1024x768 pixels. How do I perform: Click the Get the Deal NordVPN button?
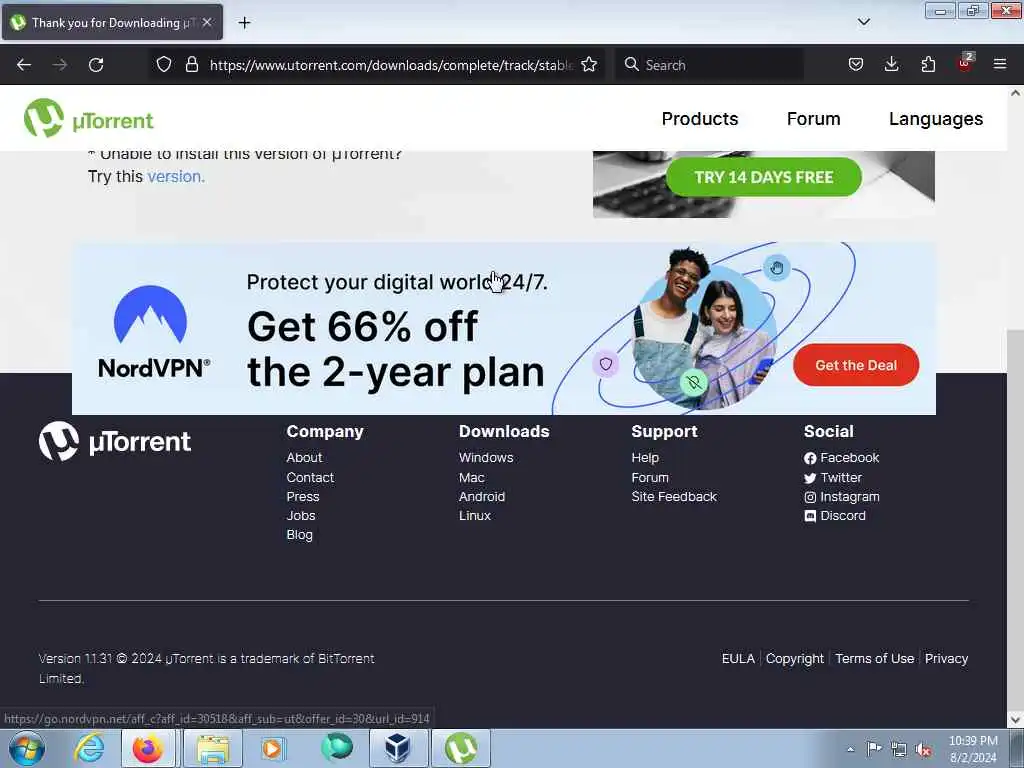click(x=856, y=365)
